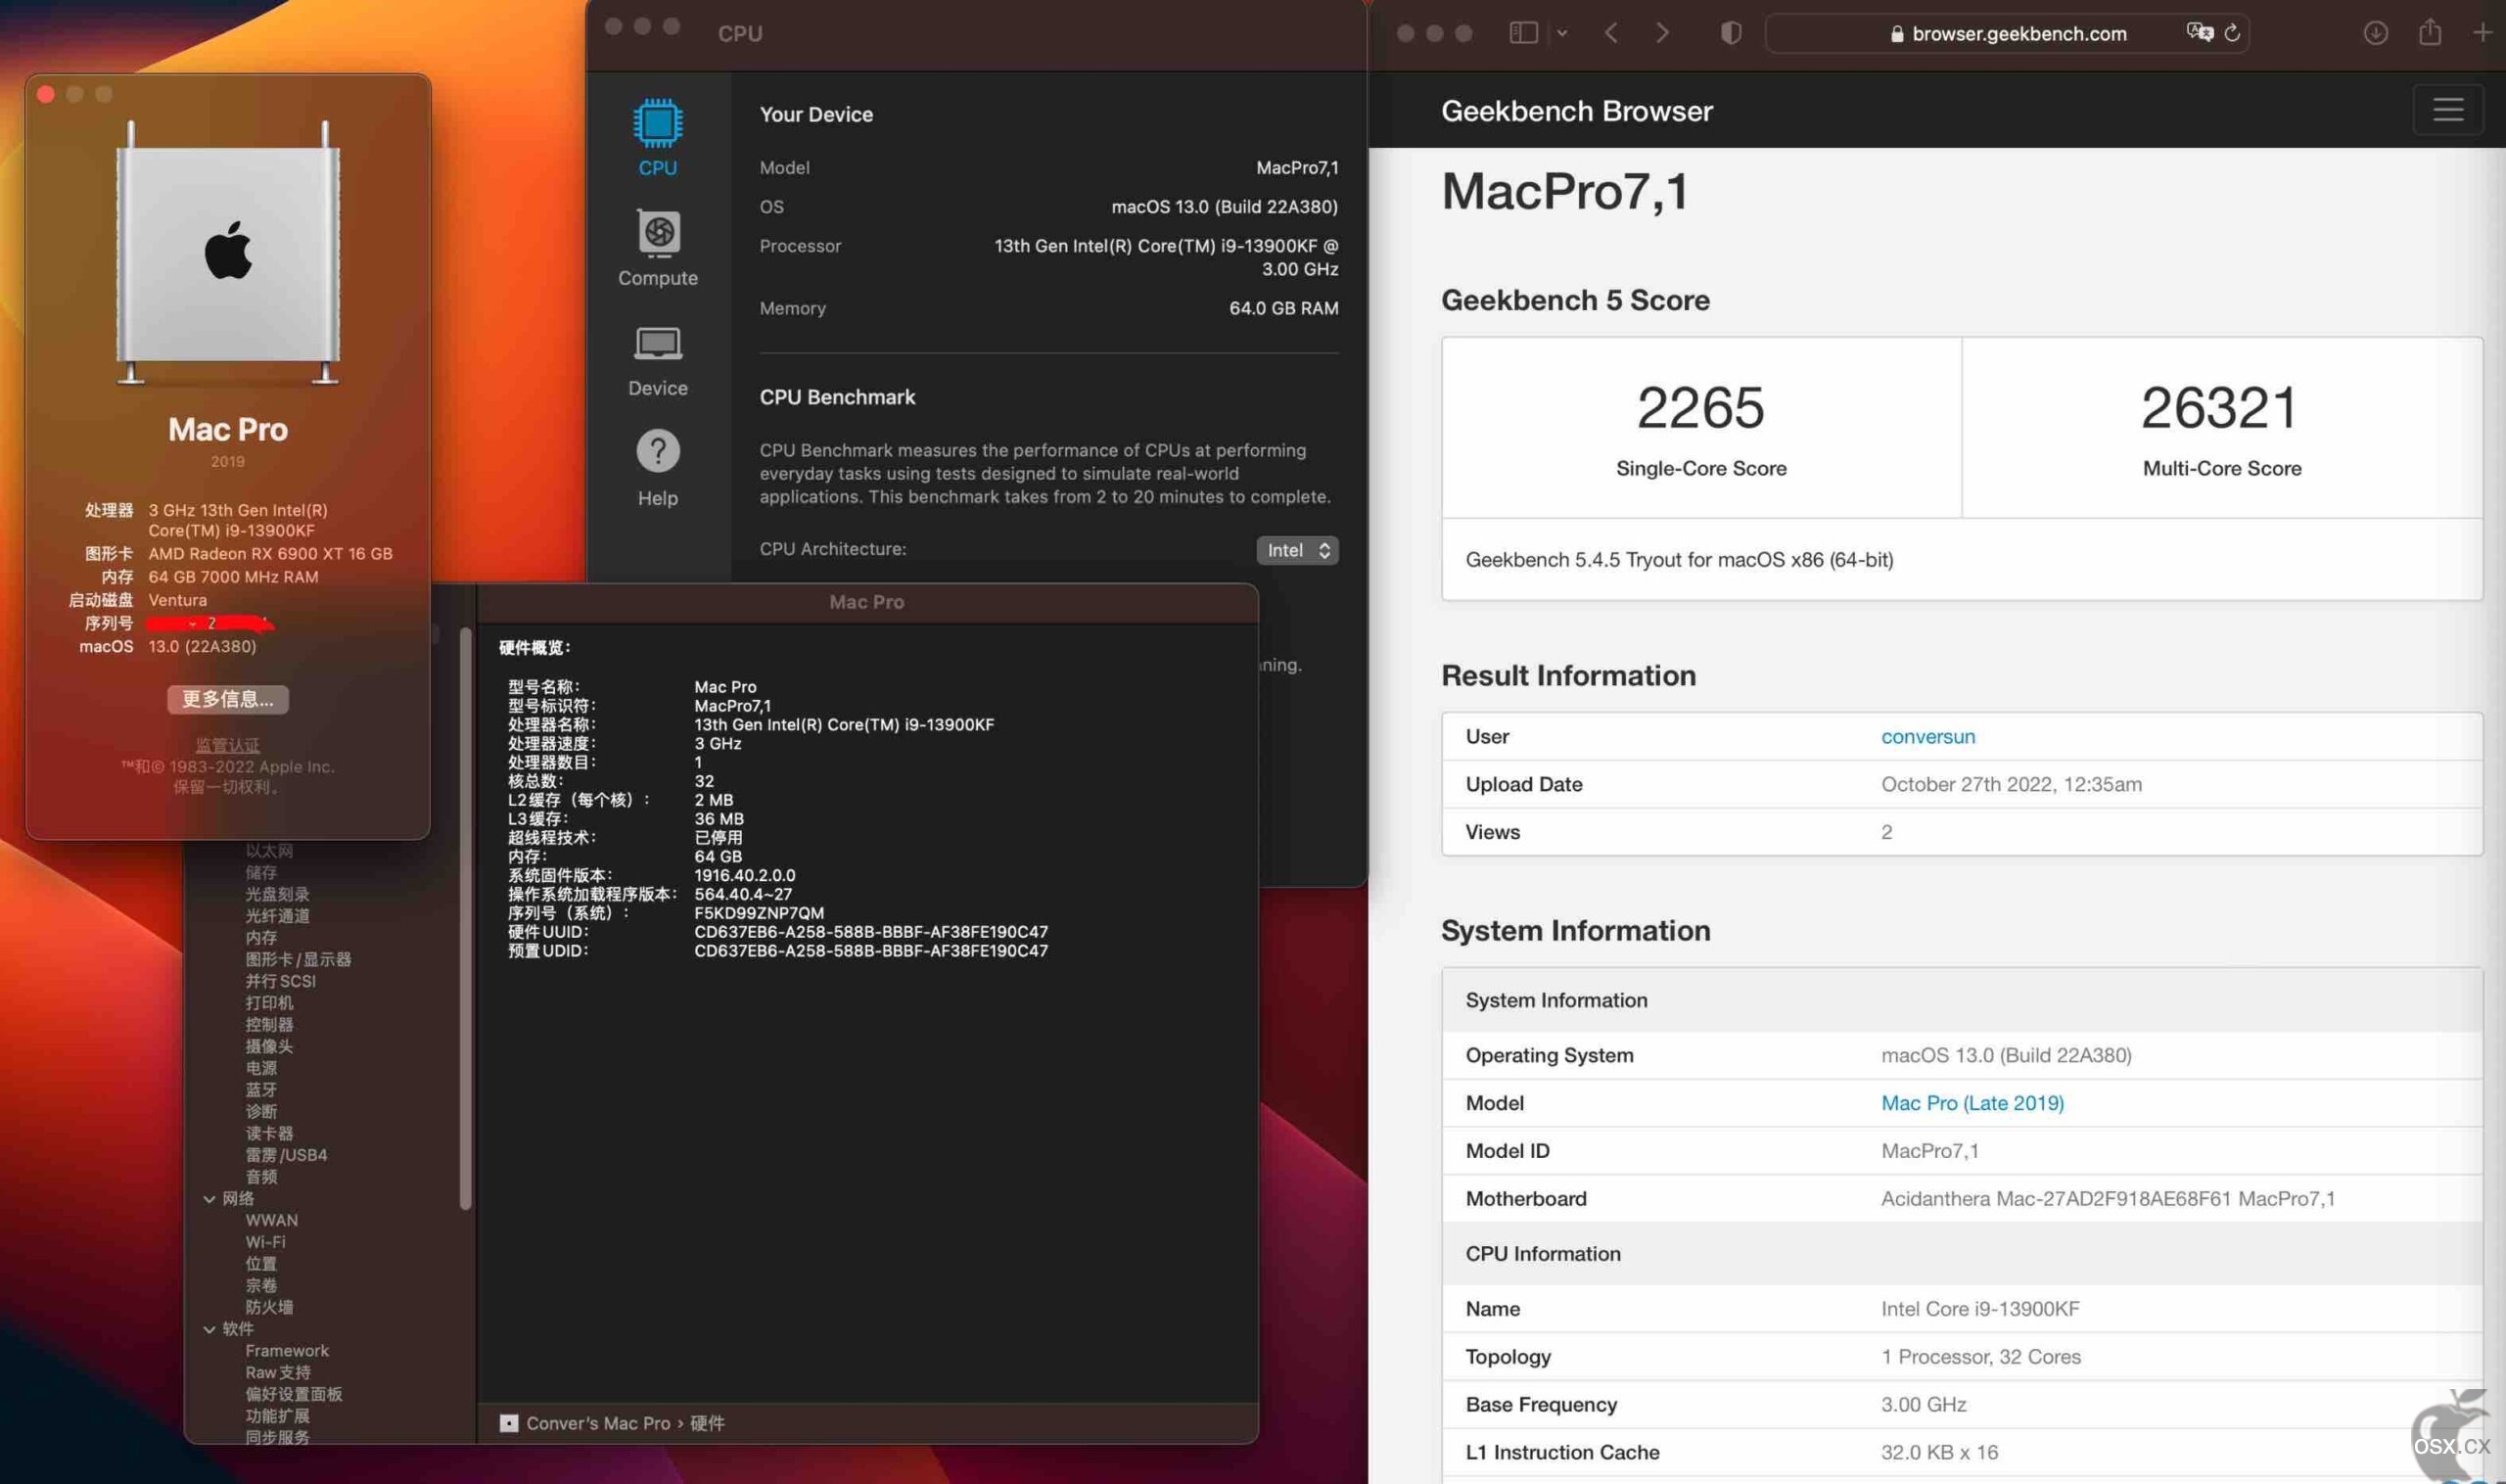The image size is (2506, 1484).
Task: Click the serial number F5KD99ZNP7QM
Action: pyautogui.click(x=759, y=912)
